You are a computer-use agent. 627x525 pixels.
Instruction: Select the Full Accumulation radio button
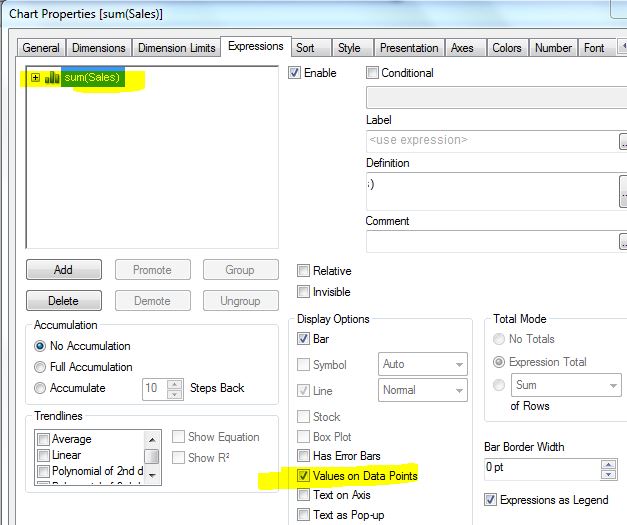point(40,367)
